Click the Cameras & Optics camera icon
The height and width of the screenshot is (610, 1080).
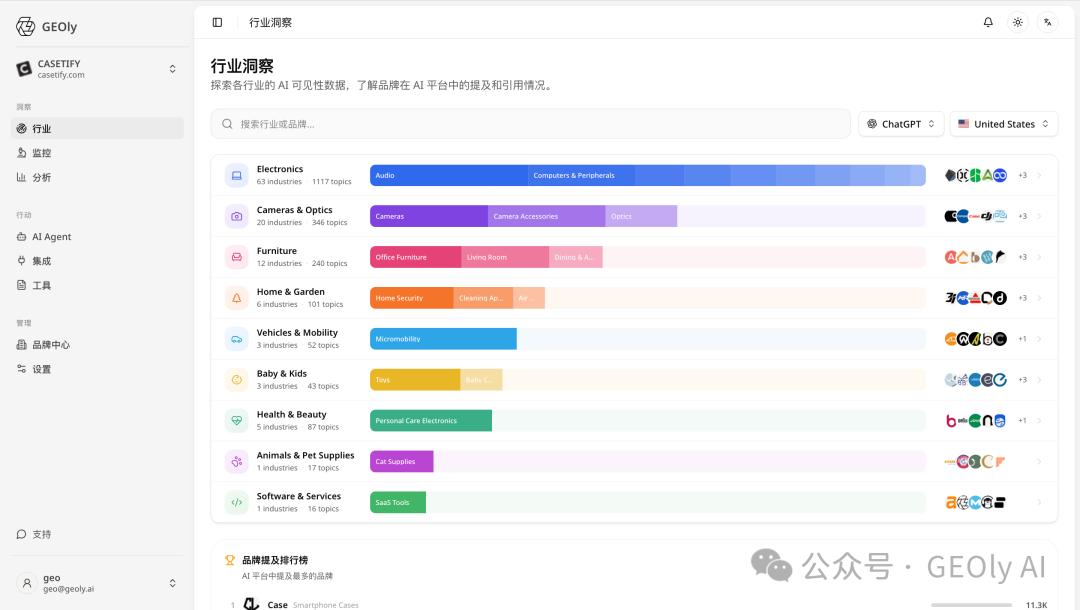236,216
